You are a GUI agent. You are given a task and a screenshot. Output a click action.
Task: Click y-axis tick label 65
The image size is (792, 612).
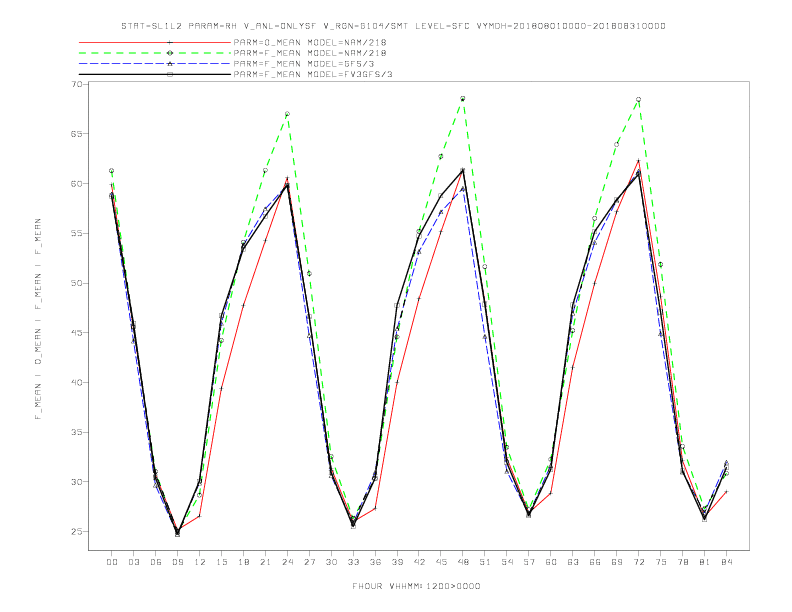pos(77,134)
